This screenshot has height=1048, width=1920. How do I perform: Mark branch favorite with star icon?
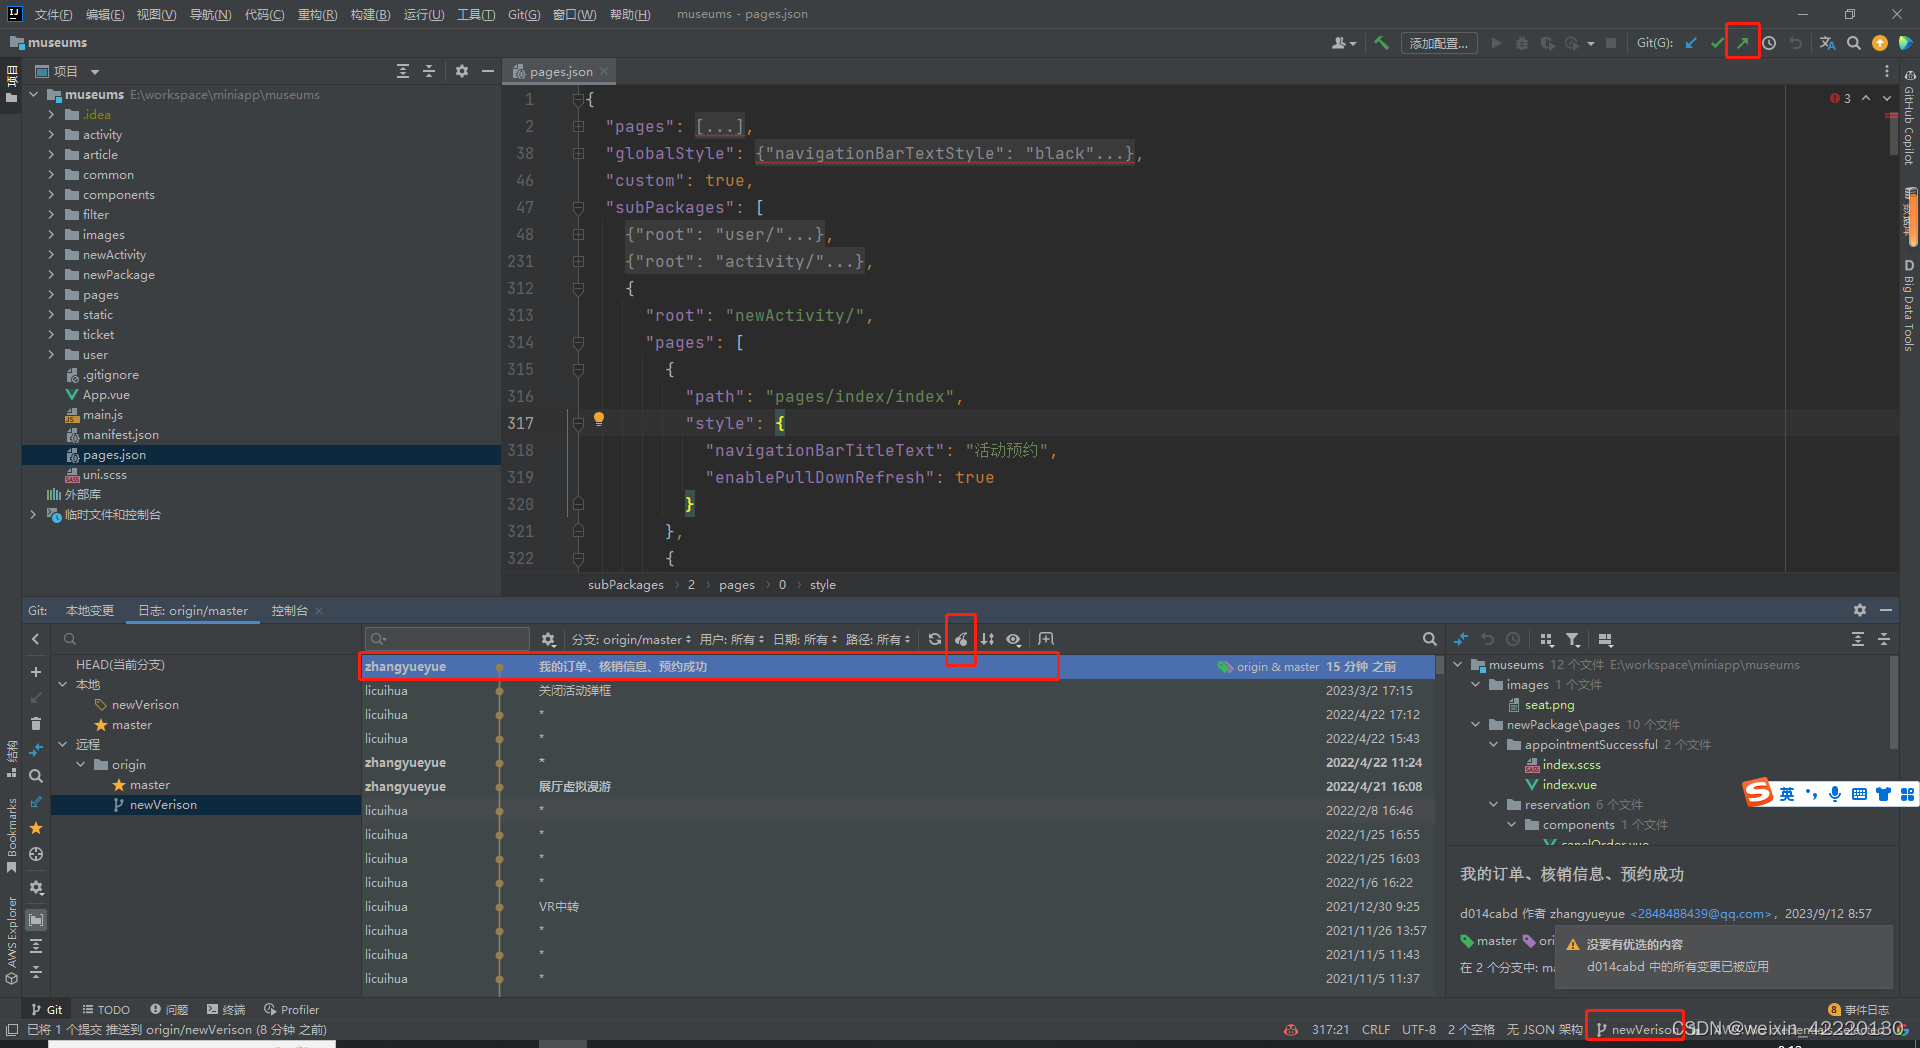tap(36, 828)
